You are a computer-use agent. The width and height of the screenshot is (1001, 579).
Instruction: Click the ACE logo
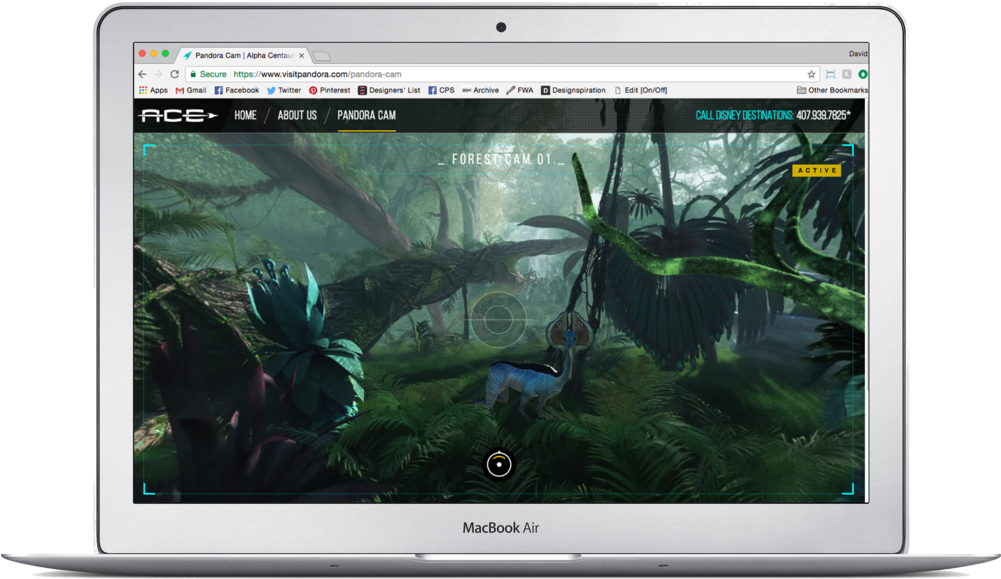178,116
